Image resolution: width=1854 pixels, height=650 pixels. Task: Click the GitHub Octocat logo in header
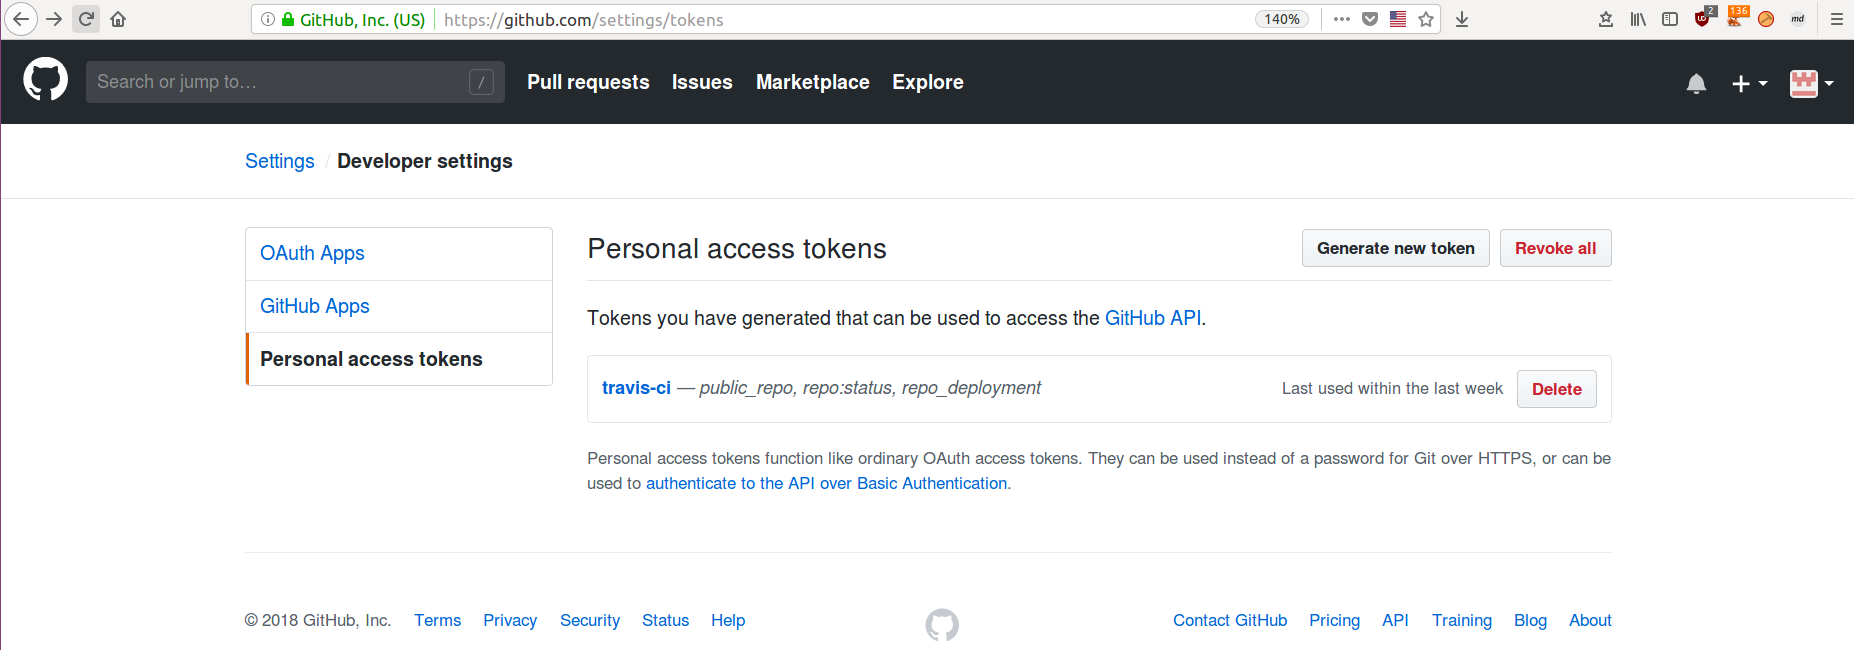pos(45,80)
